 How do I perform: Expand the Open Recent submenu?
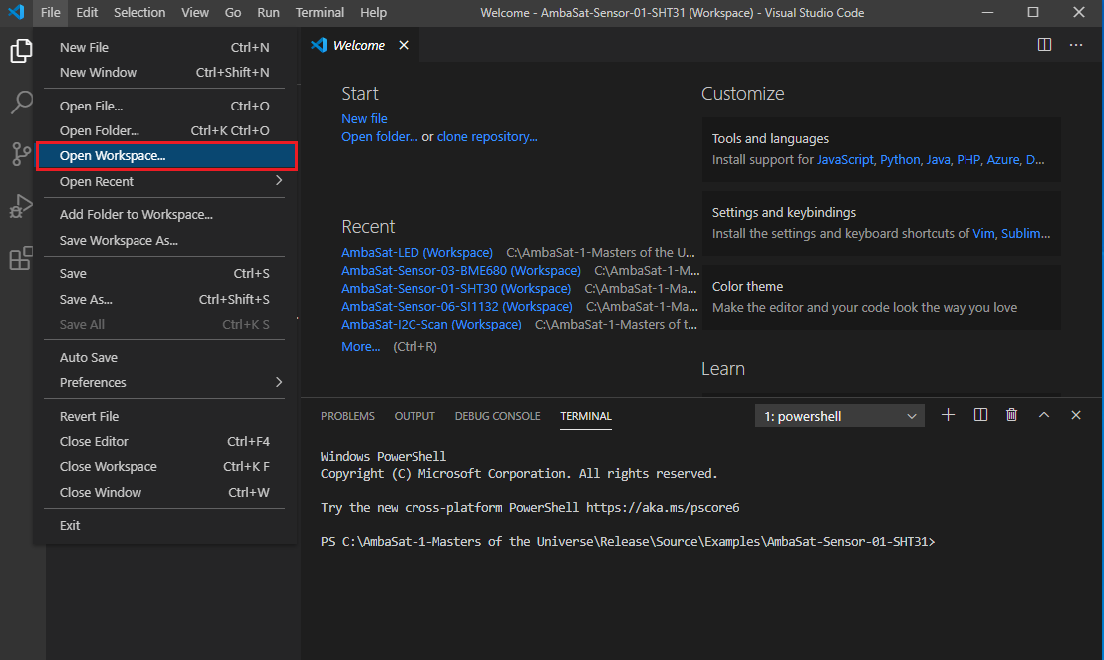pos(166,181)
